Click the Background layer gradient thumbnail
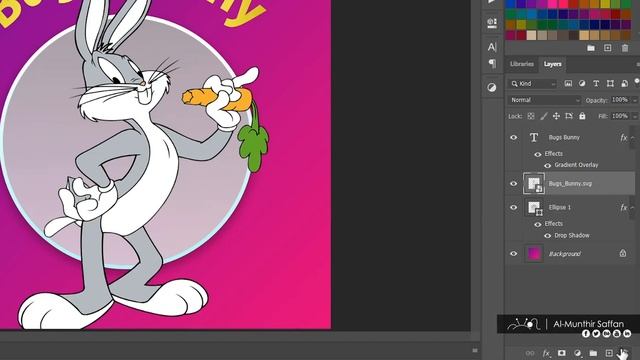This screenshot has width=640, height=360. click(534, 253)
